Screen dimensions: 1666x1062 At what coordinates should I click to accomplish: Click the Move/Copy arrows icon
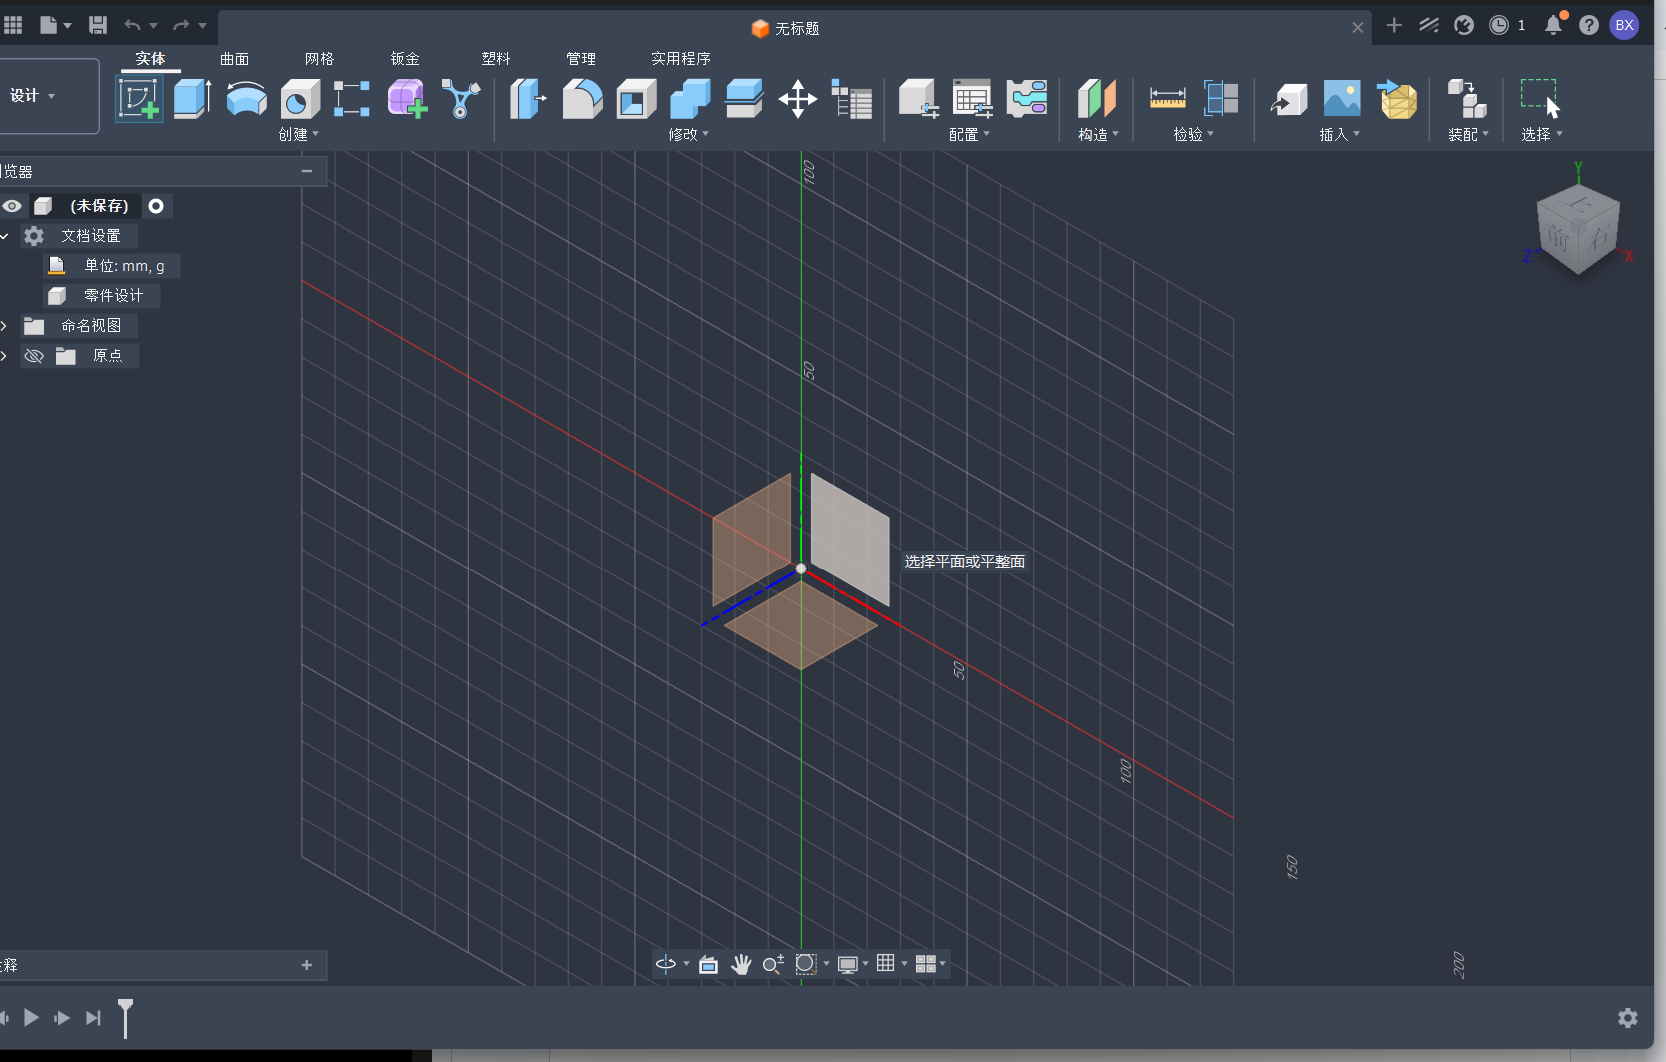click(x=797, y=99)
